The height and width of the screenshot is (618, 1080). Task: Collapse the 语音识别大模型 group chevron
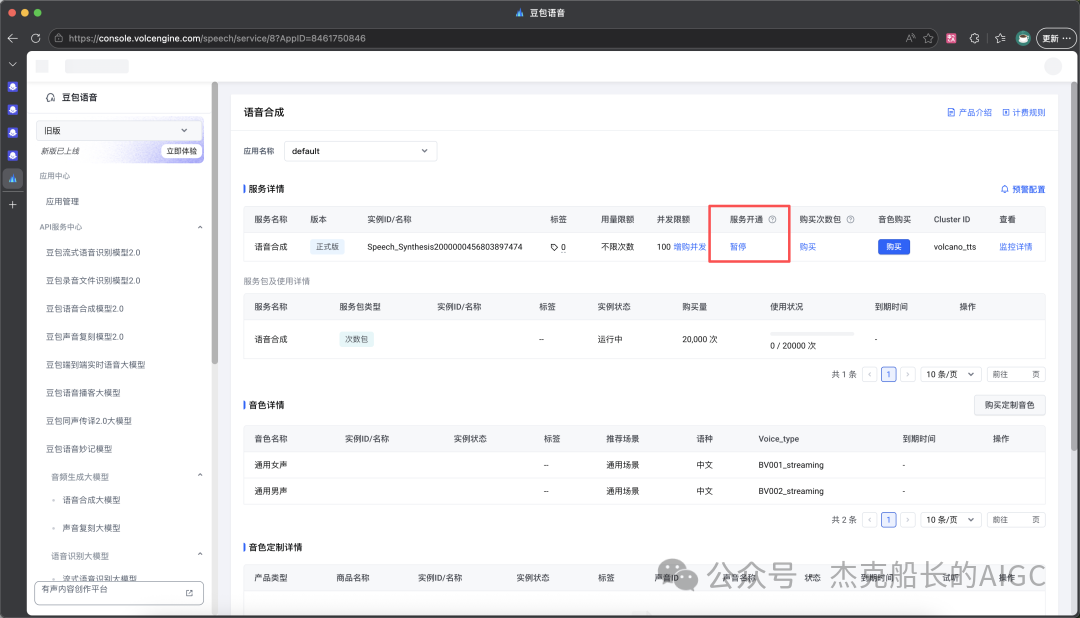coord(200,554)
